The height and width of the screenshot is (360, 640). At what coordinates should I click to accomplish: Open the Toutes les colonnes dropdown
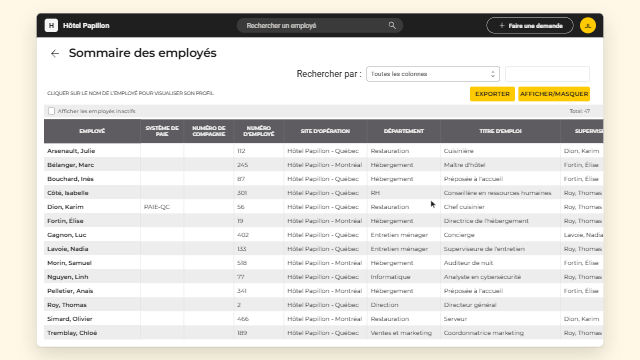pos(433,74)
